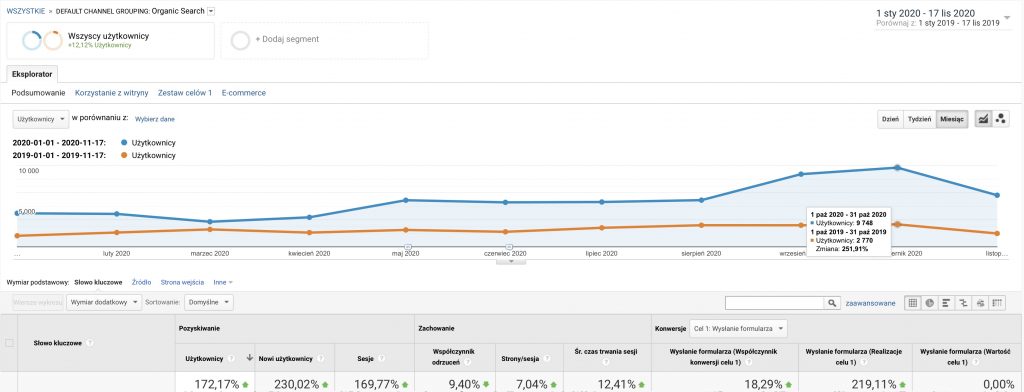The width and height of the screenshot is (1024, 392).
Task: Switch to the pivot table view icon
Action: [997, 302]
